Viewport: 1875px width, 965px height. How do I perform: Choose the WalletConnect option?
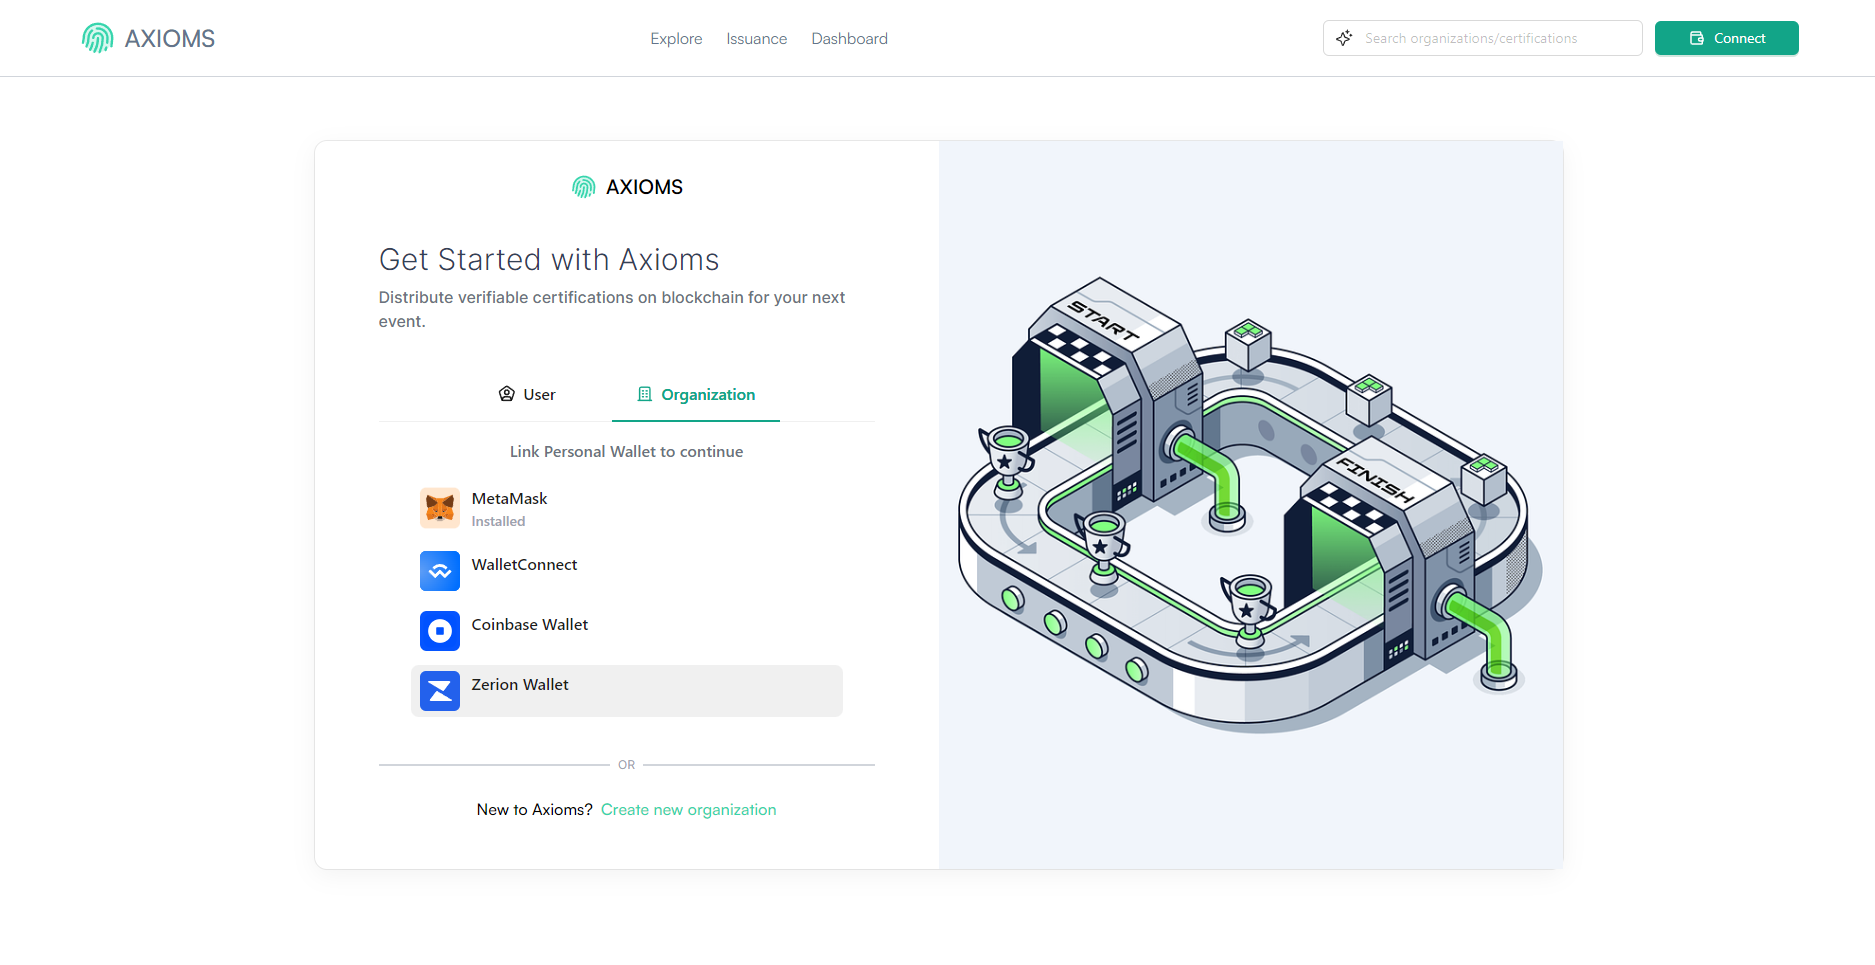627,571
